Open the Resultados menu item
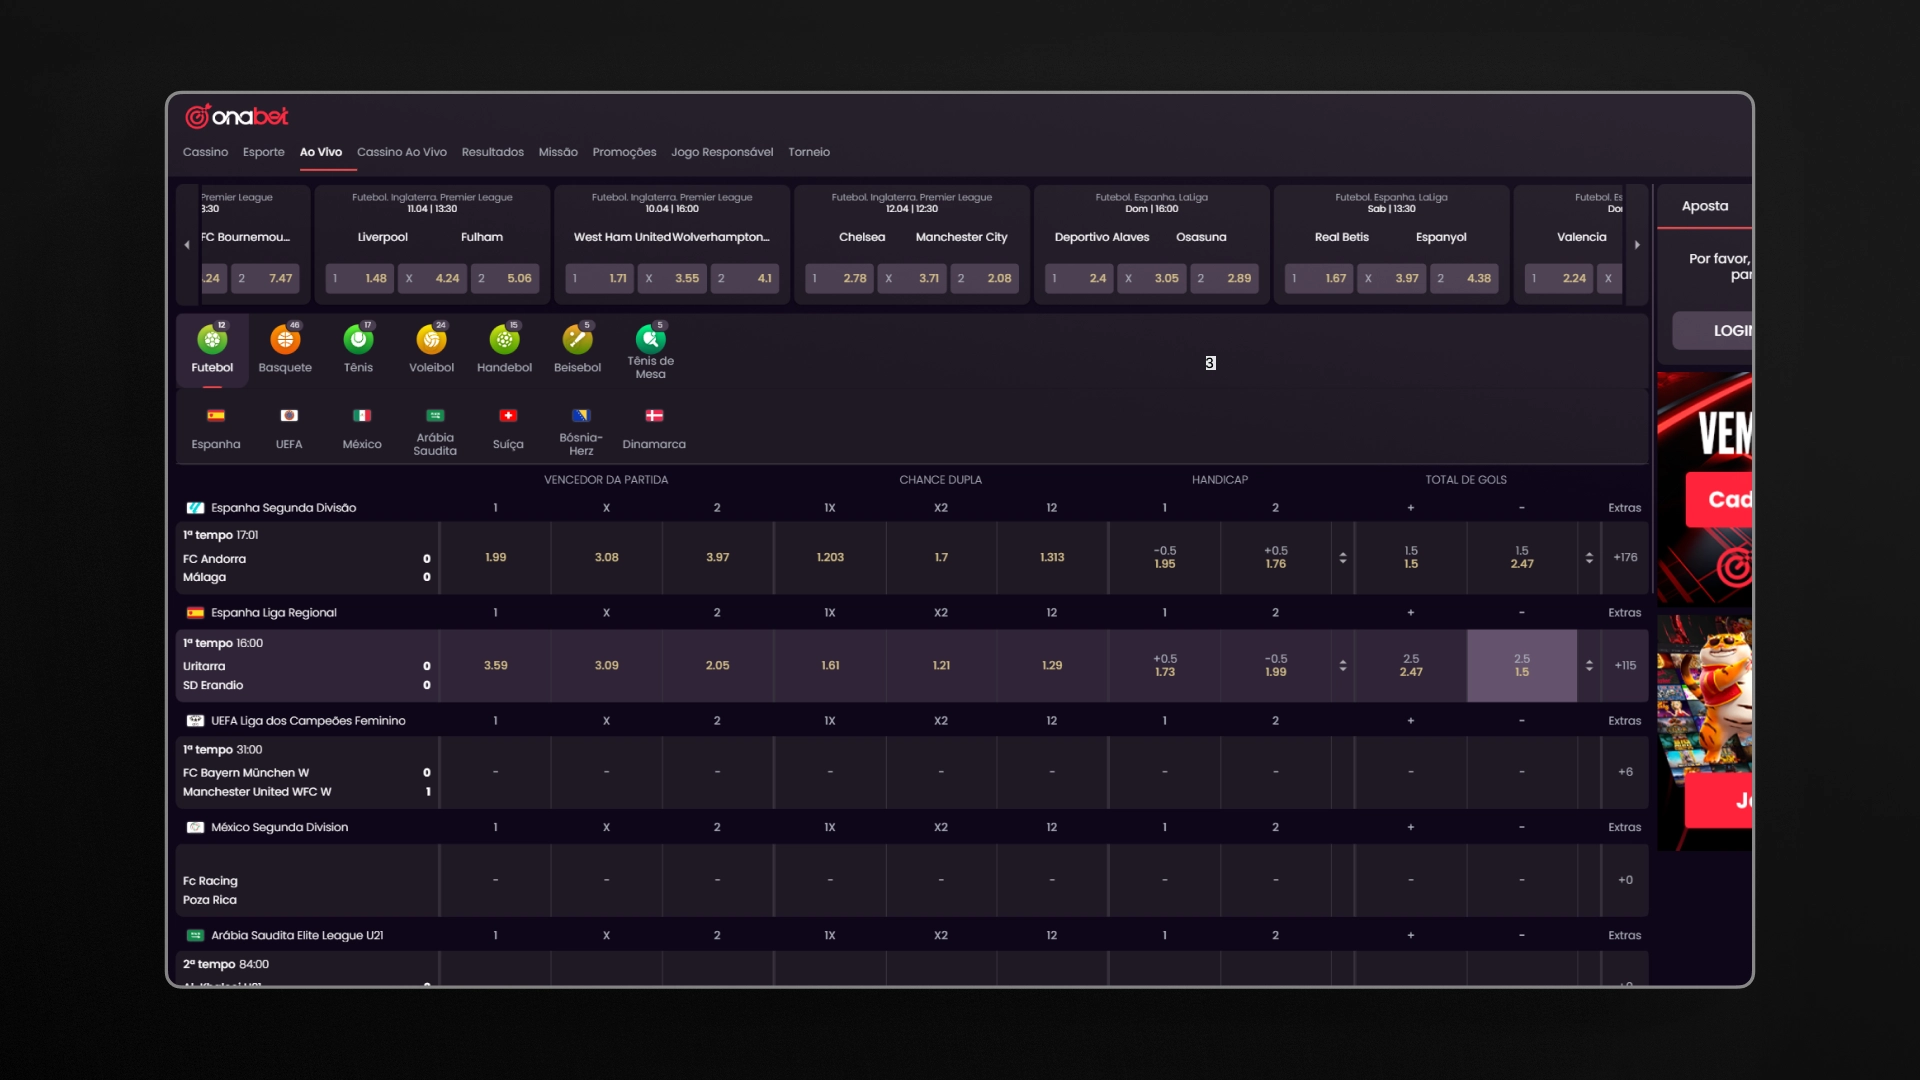This screenshot has width=1920, height=1080. coord(492,152)
